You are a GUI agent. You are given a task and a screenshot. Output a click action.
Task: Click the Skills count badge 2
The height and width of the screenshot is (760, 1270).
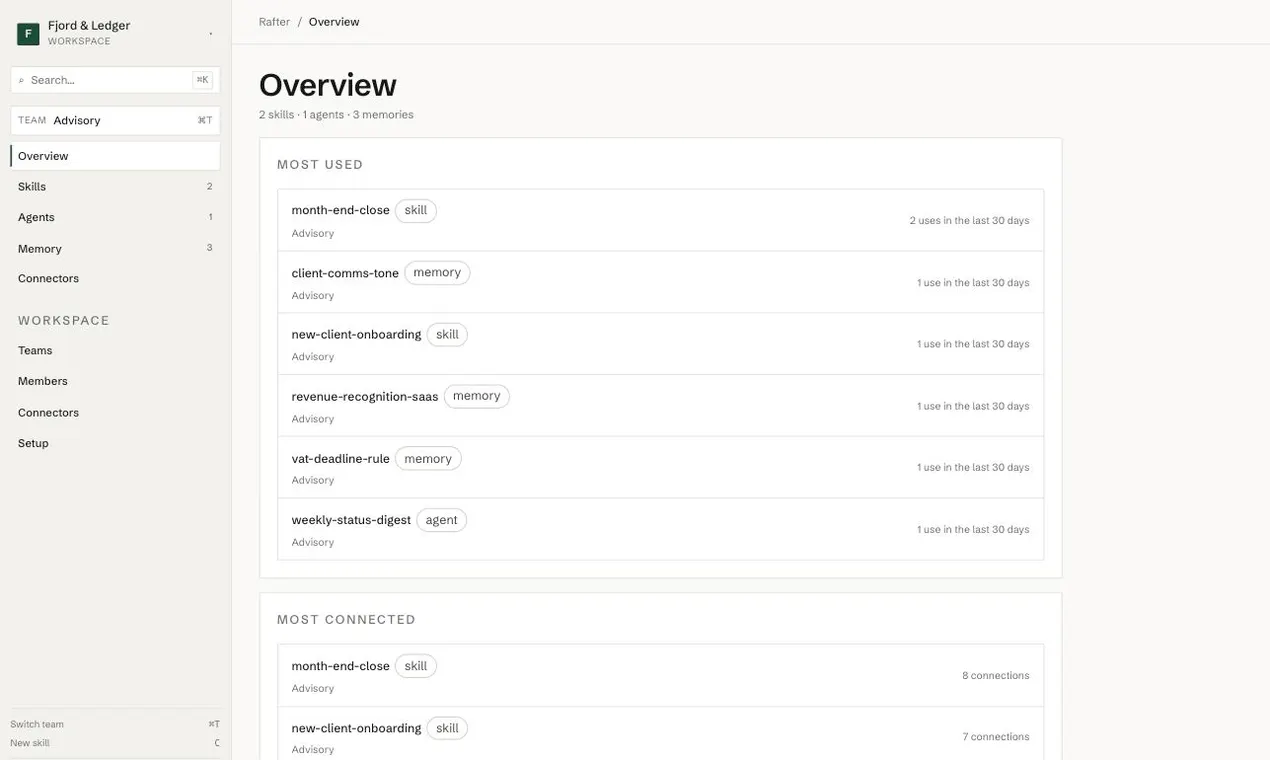209,187
